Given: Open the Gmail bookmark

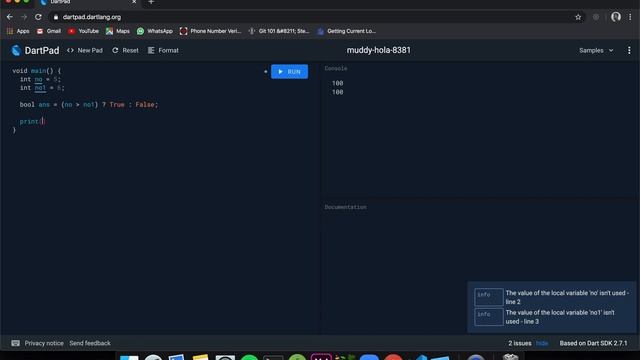Looking at the screenshot, I should (49, 31).
